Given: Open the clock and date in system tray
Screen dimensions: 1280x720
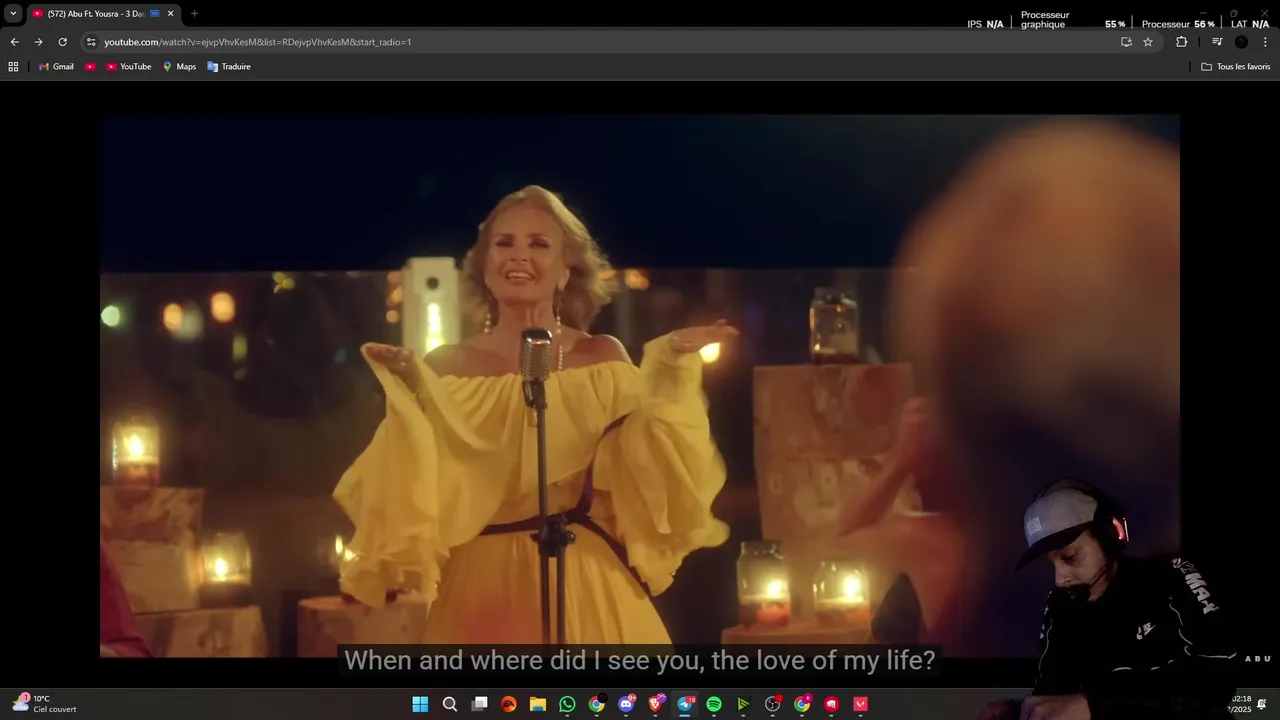Looking at the screenshot, I should pos(1240,704).
